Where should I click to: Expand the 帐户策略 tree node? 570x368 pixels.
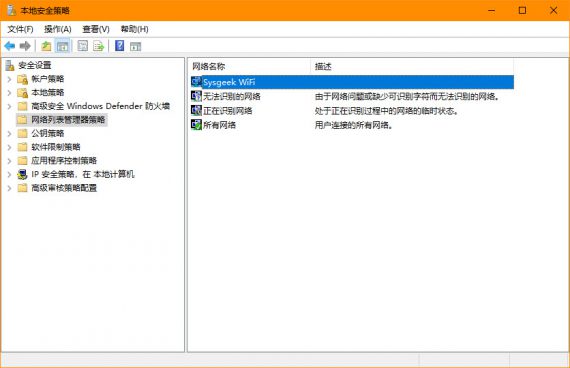[9, 79]
